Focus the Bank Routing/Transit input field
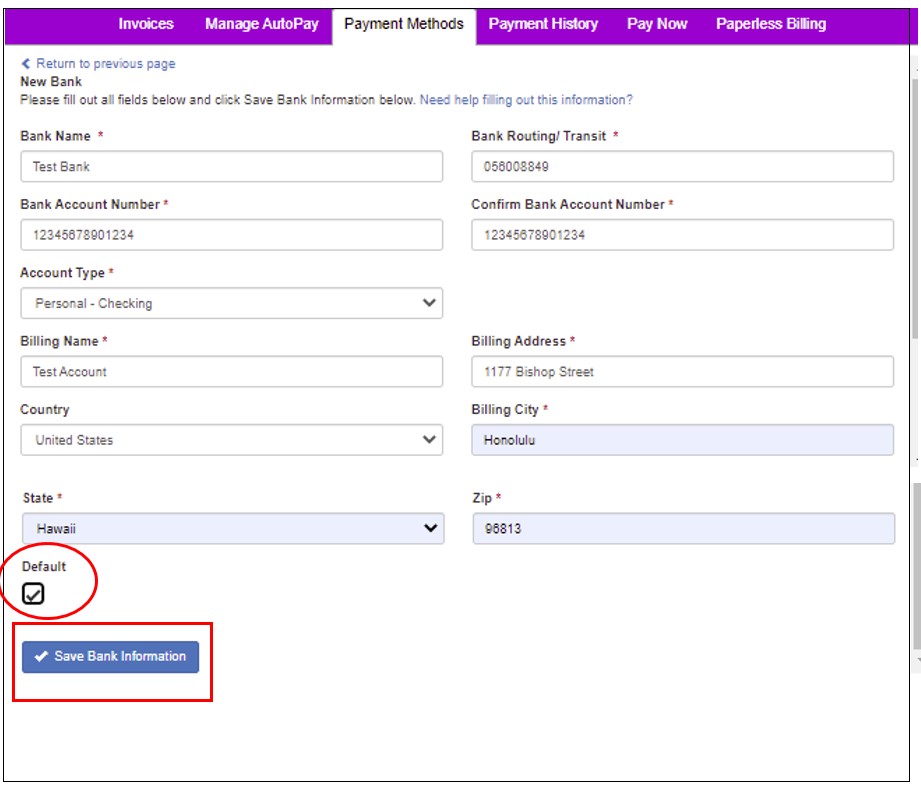The height and width of the screenshot is (789, 921). 683,166
